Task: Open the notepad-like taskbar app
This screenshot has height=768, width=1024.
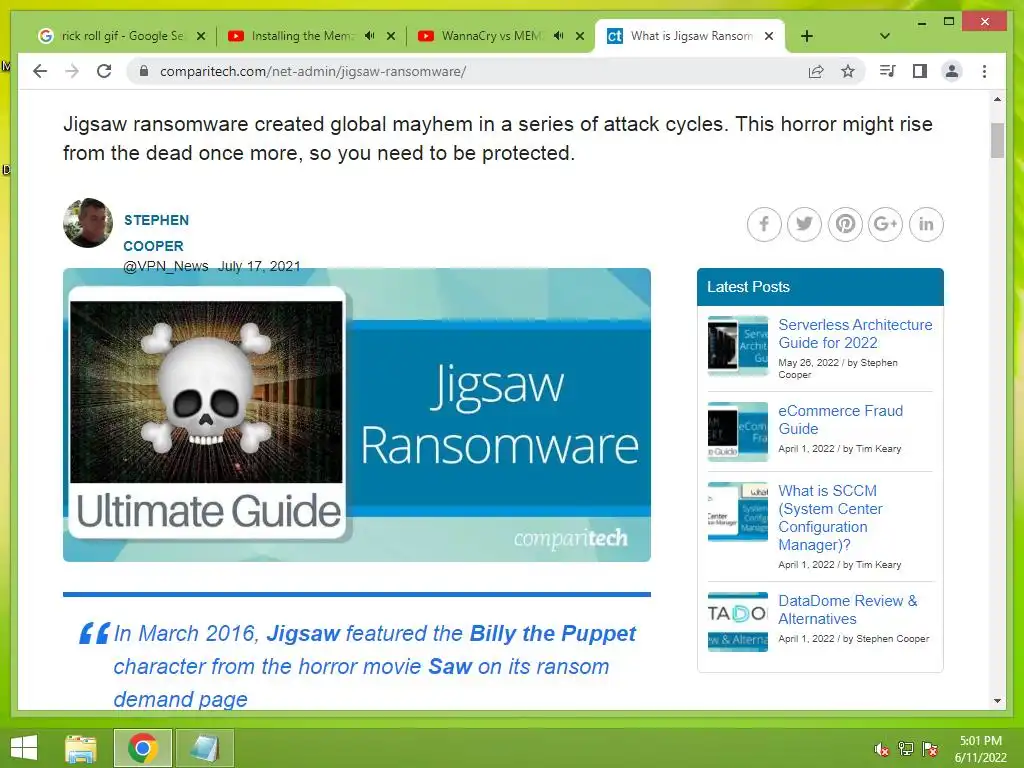Action: click(204, 748)
